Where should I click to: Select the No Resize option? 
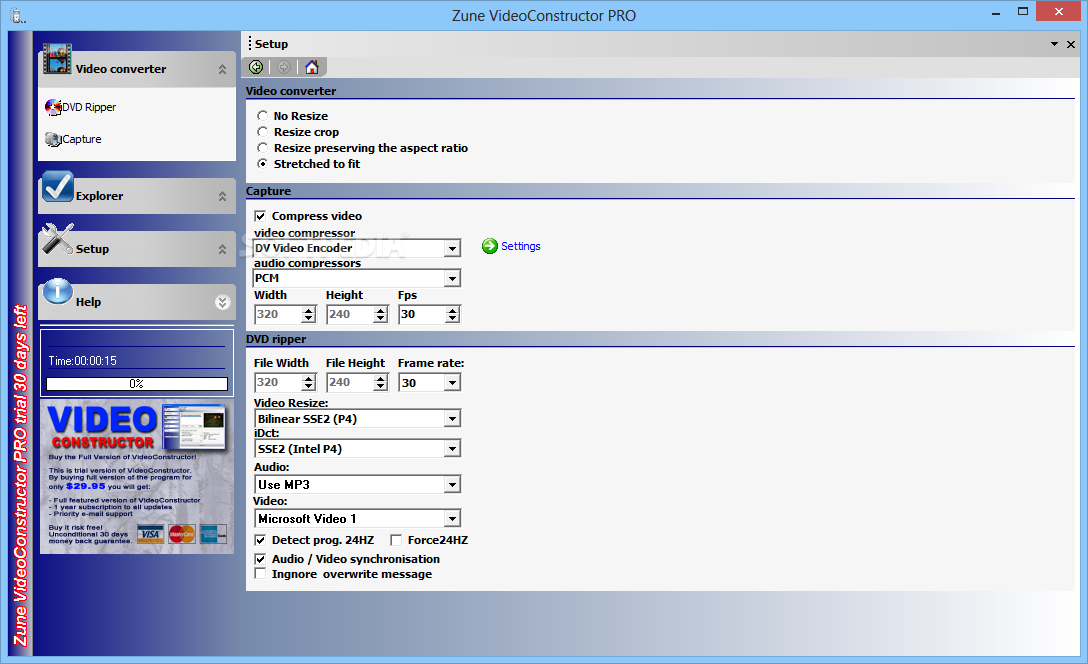click(x=262, y=115)
